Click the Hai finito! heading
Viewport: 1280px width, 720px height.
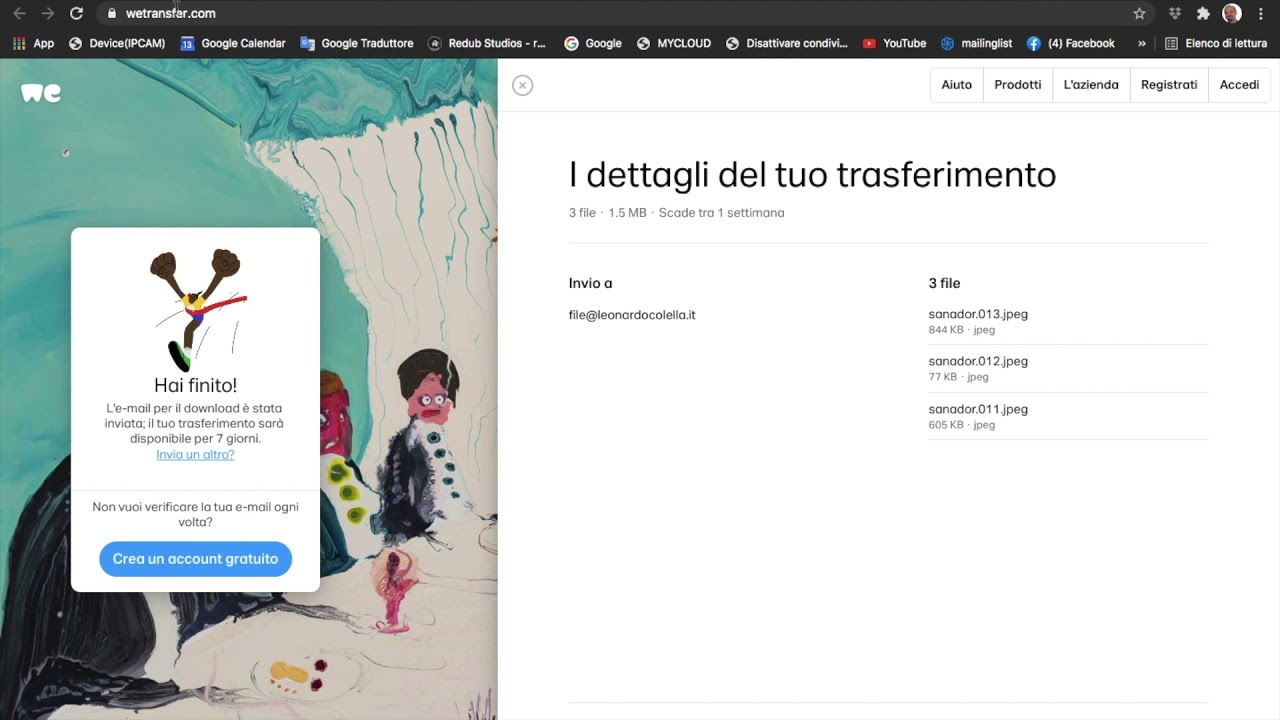tap(195, 385)
